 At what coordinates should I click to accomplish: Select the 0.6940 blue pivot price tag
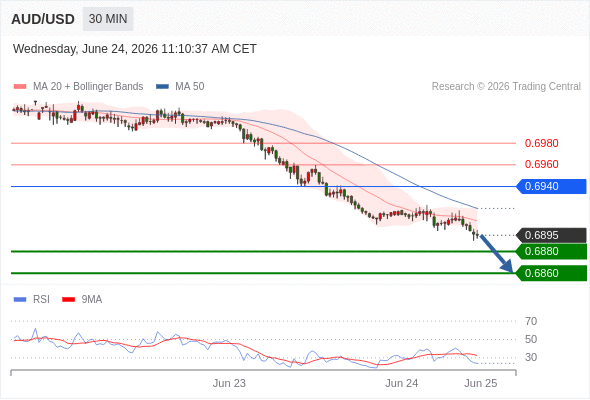pos(551,186)
